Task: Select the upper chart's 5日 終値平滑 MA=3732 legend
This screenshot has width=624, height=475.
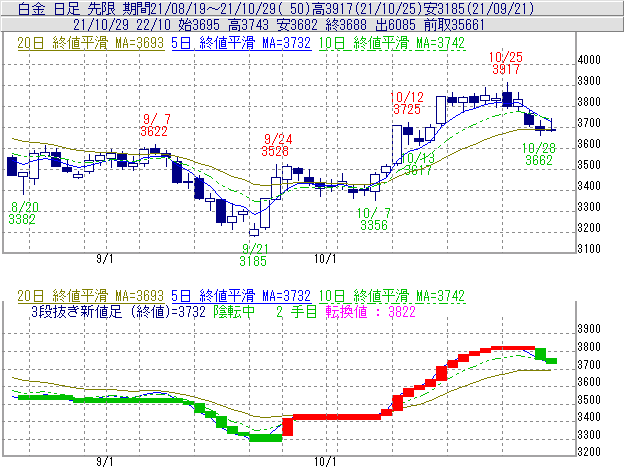Action: (241, 43)
